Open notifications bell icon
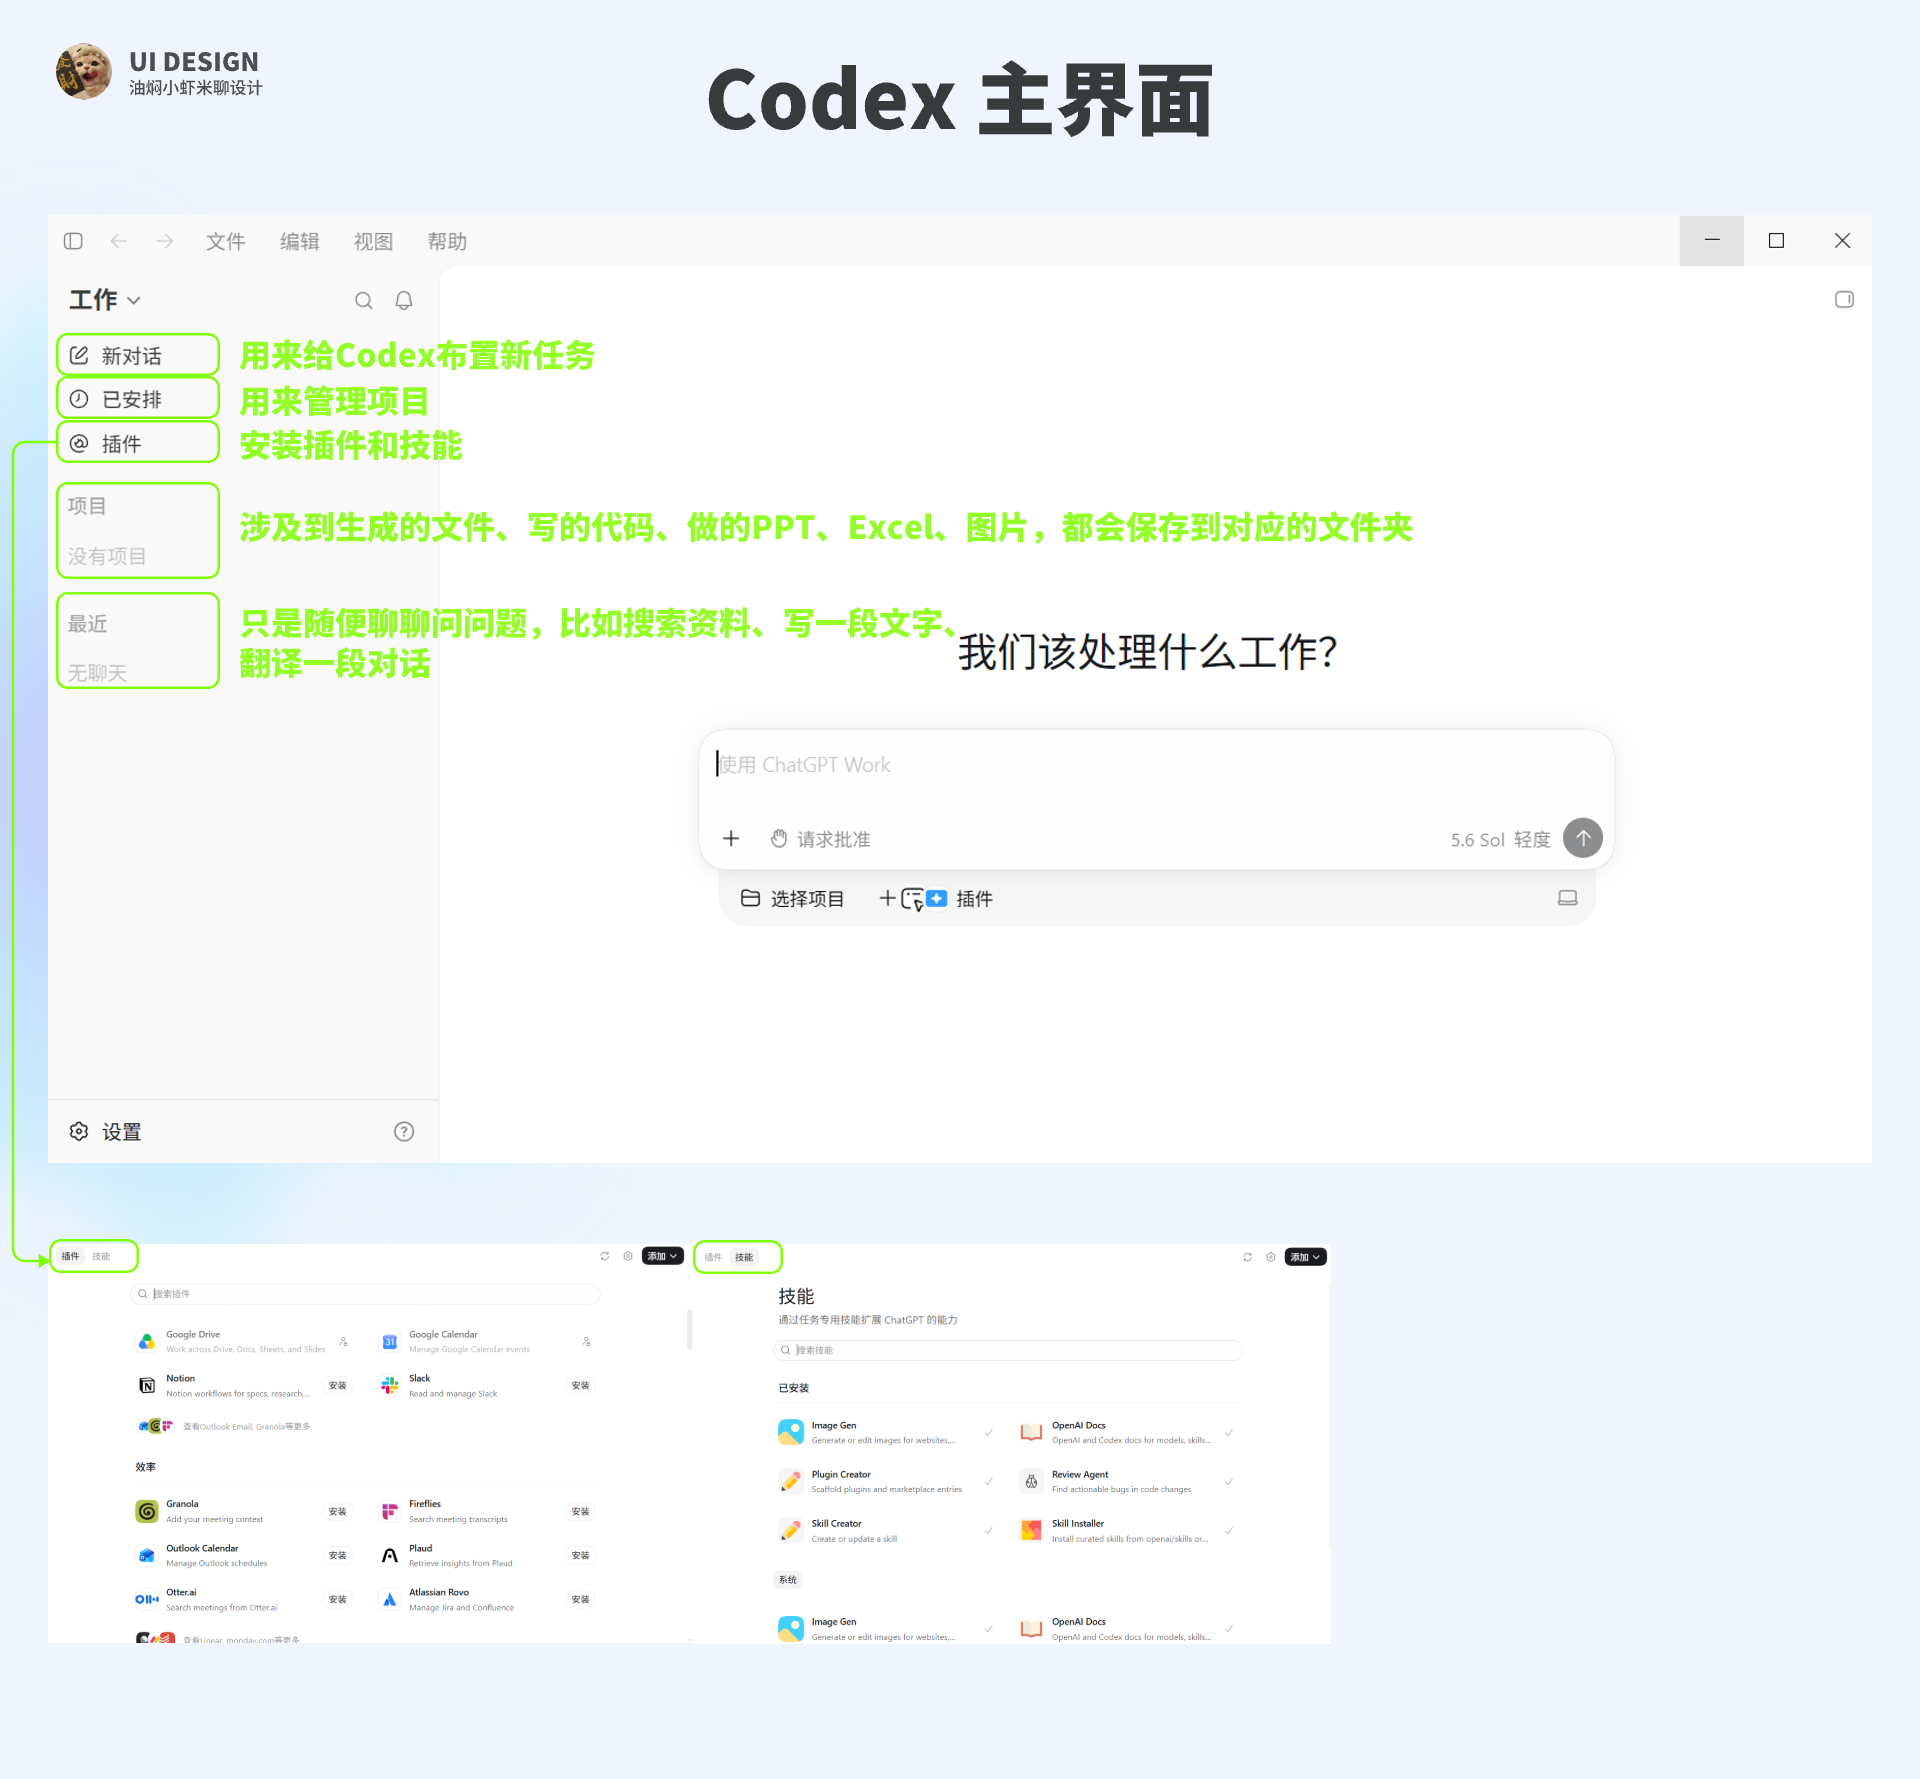 pos(404,300)
